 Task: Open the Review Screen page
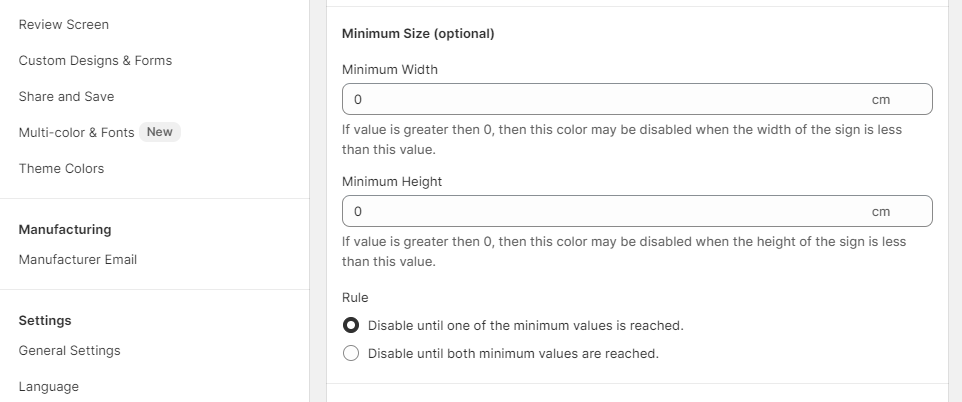click(x=64, y=24)
